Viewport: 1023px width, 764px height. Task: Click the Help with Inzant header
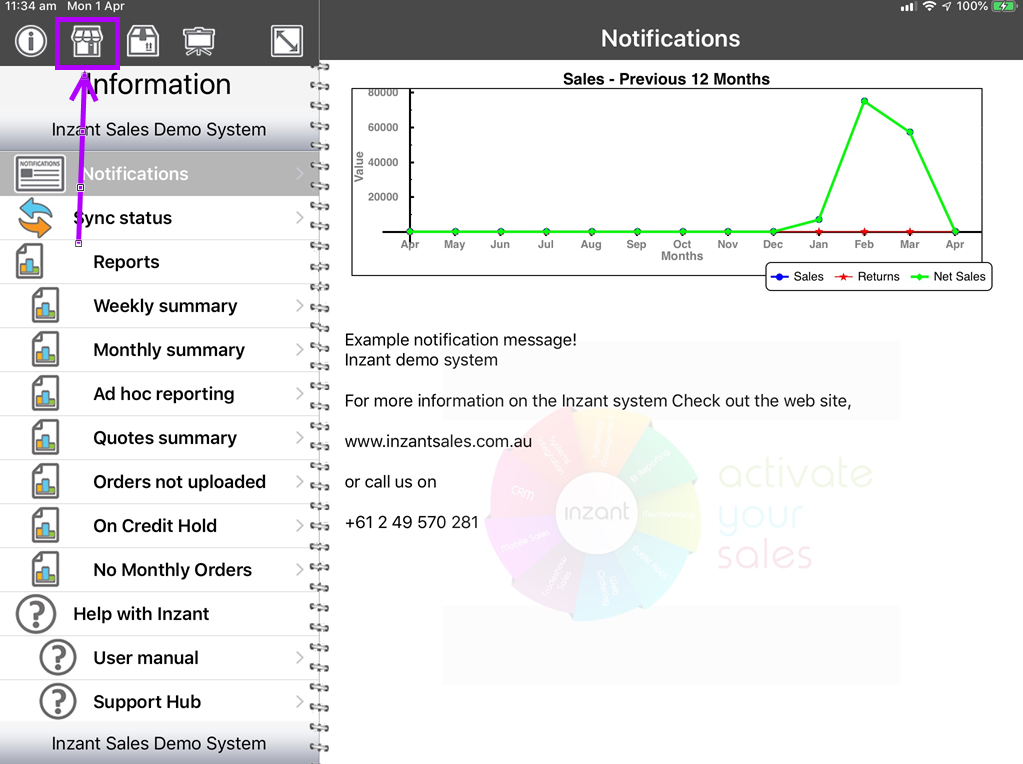159,614
